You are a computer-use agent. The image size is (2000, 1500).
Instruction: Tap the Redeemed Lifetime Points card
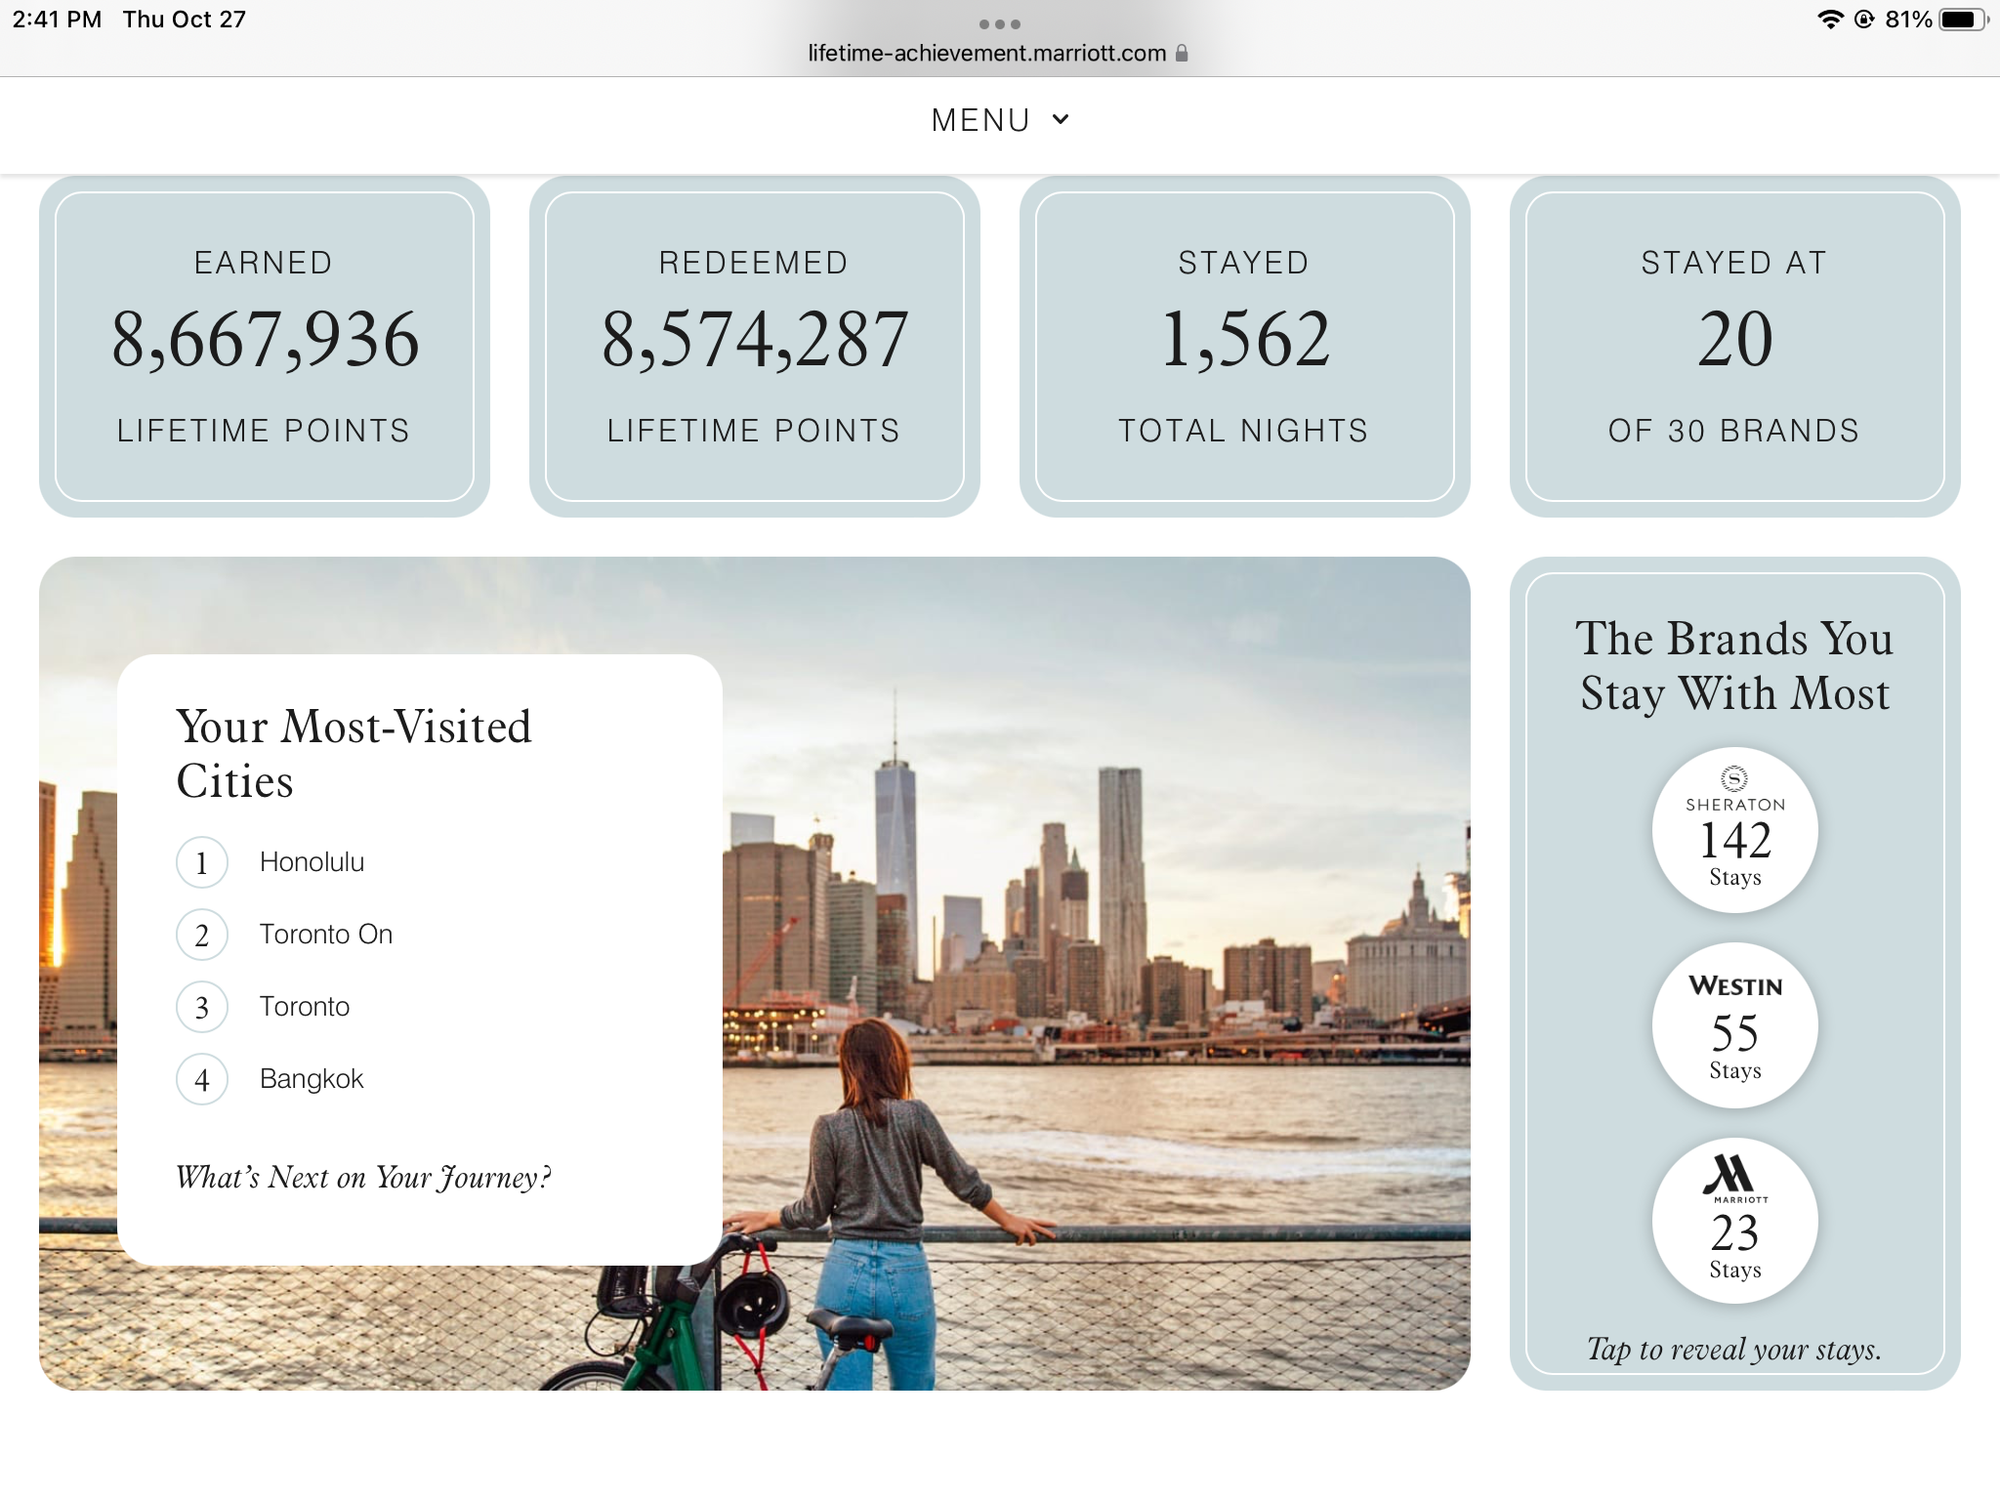[x=754, y=346]
